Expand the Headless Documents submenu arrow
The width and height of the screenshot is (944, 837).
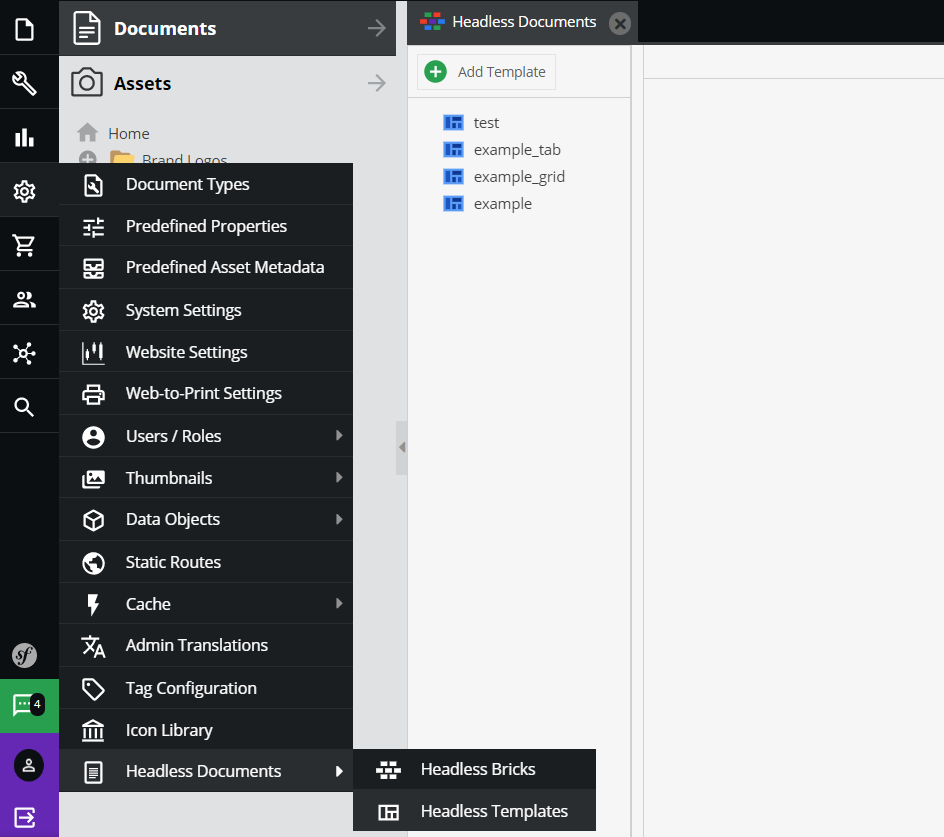coord(339,771)
